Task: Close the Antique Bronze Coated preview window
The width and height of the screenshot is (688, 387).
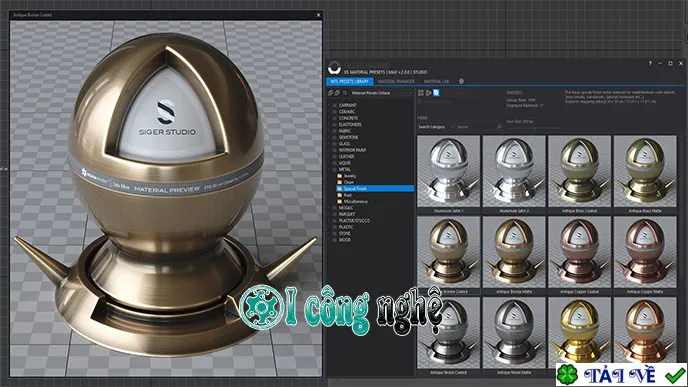Action: pyautogui.click(x=319, y=15)
